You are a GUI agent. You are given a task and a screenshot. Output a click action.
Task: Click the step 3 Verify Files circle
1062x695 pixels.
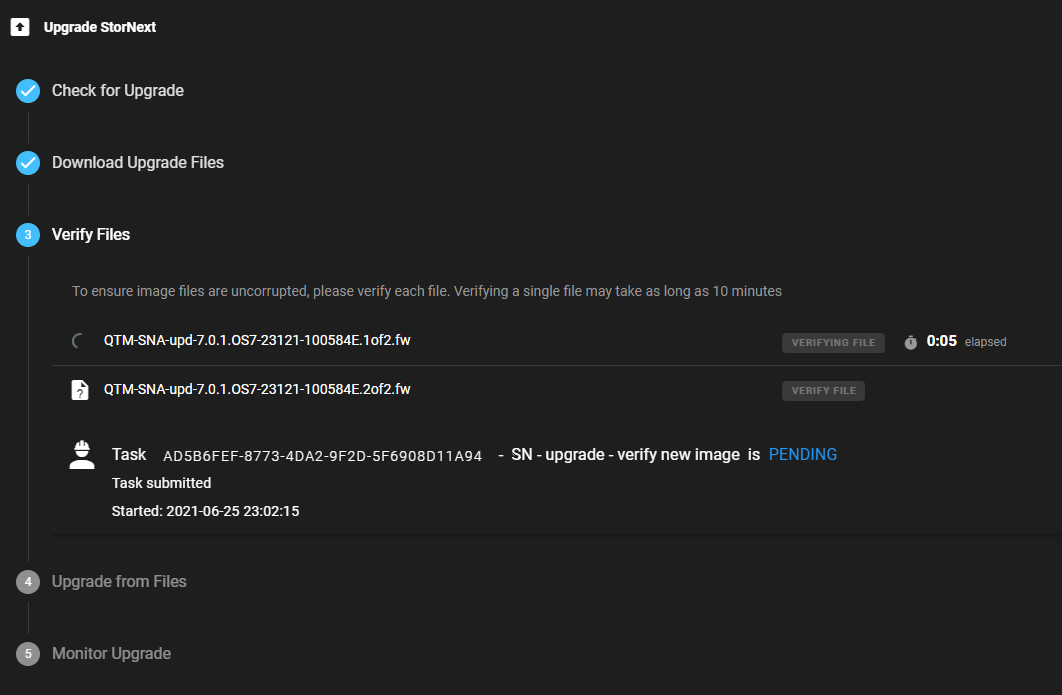point(28,234)
